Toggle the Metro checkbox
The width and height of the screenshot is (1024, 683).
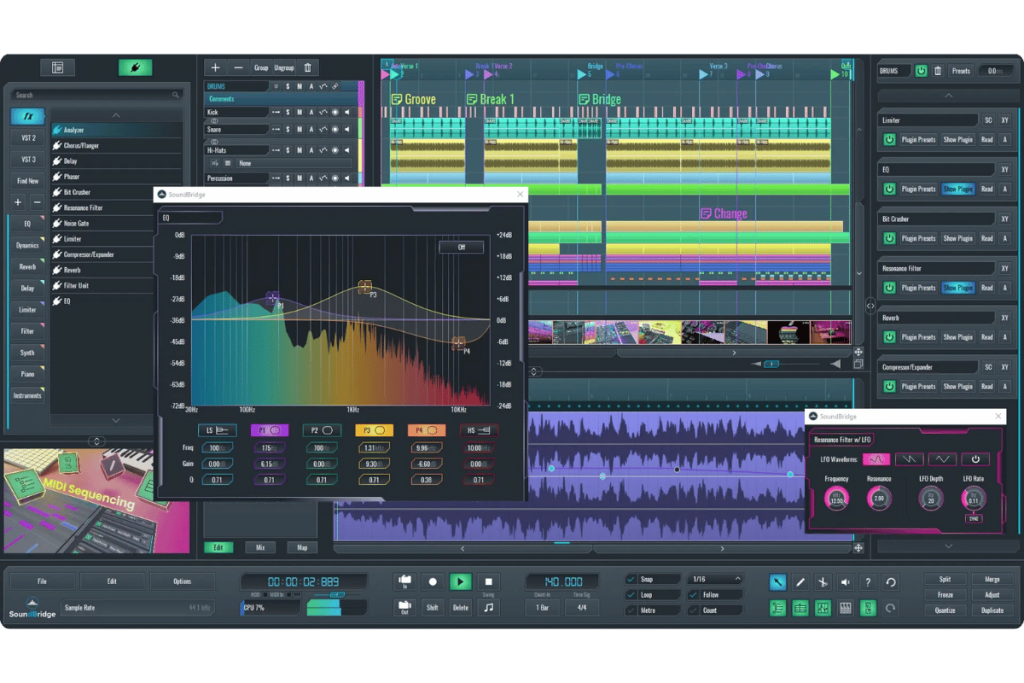(x=631, y=611)
